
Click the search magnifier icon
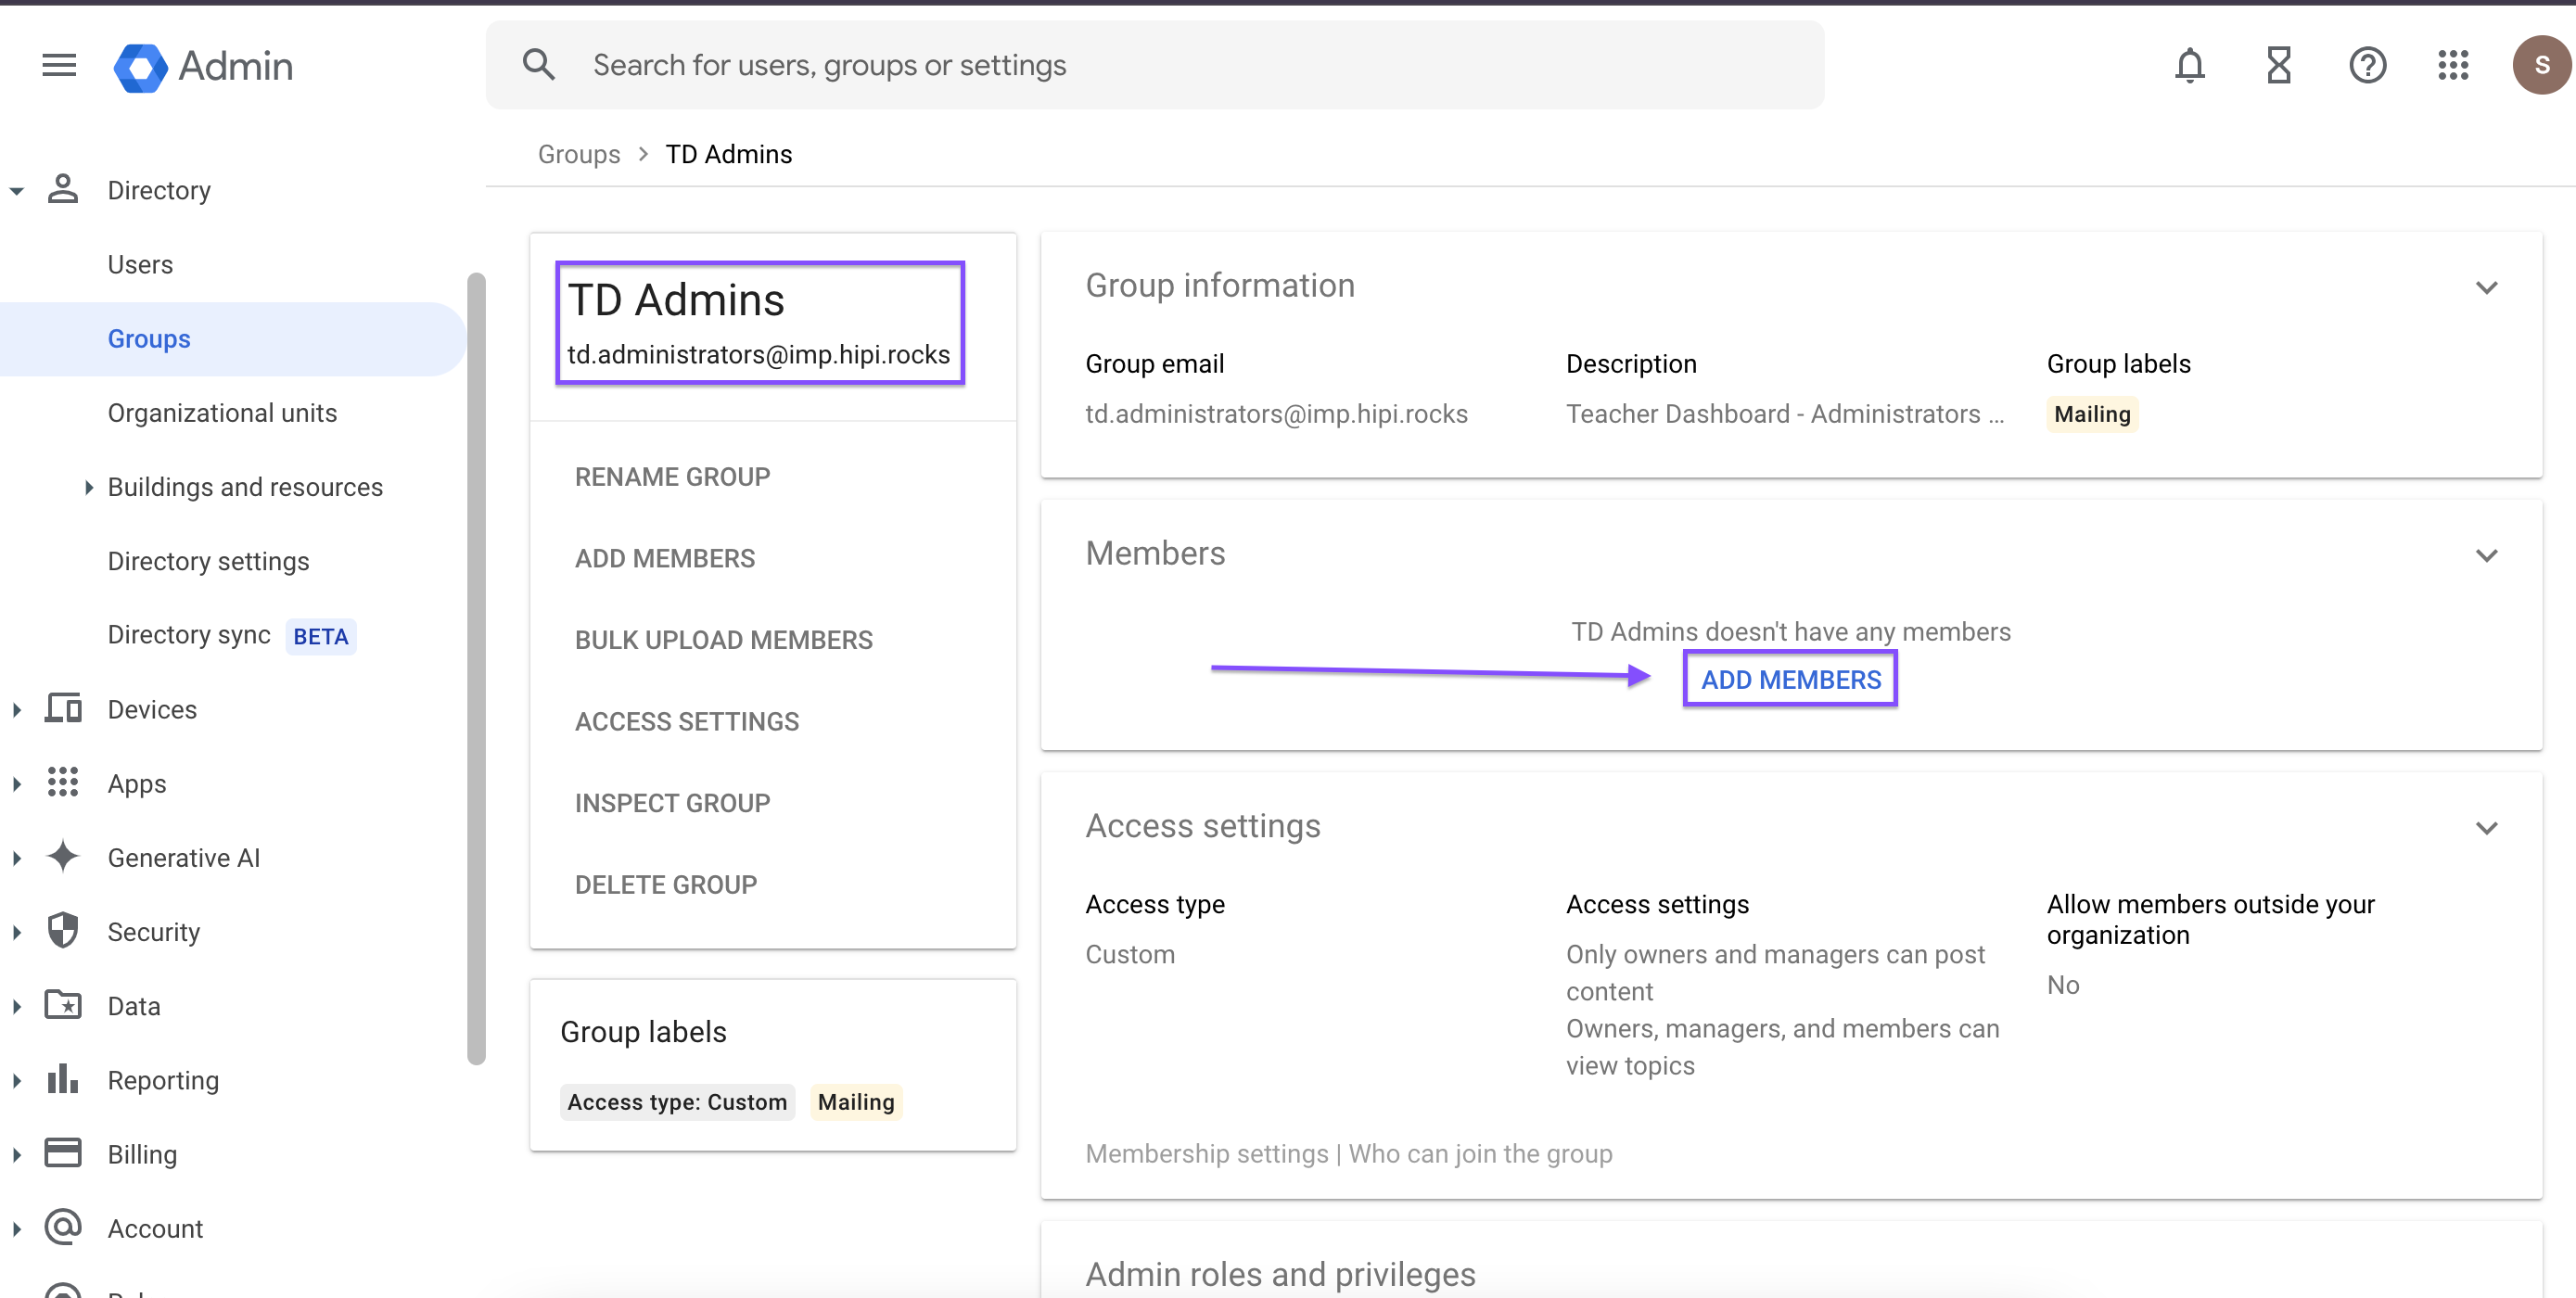(x=539, y=65)
